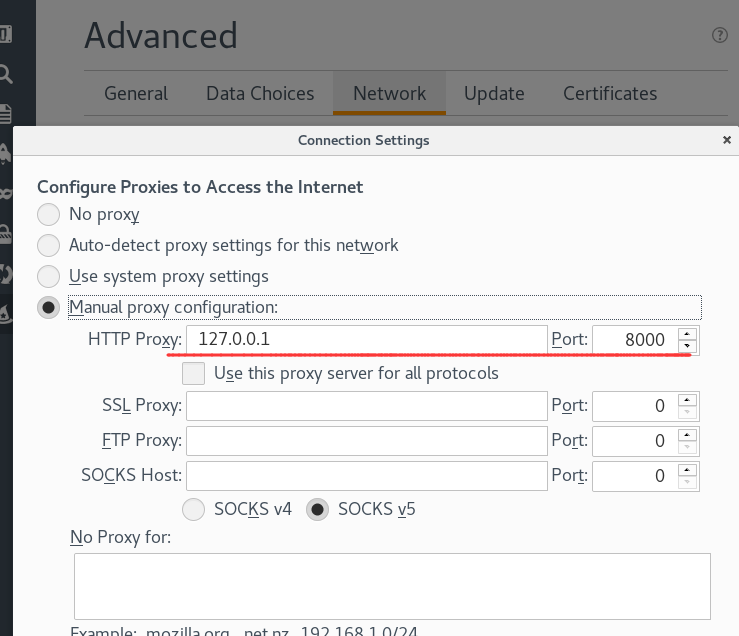Click the SSL Proxy input field
The height and width of the screenshot is (636, 739).
(367, 406)
